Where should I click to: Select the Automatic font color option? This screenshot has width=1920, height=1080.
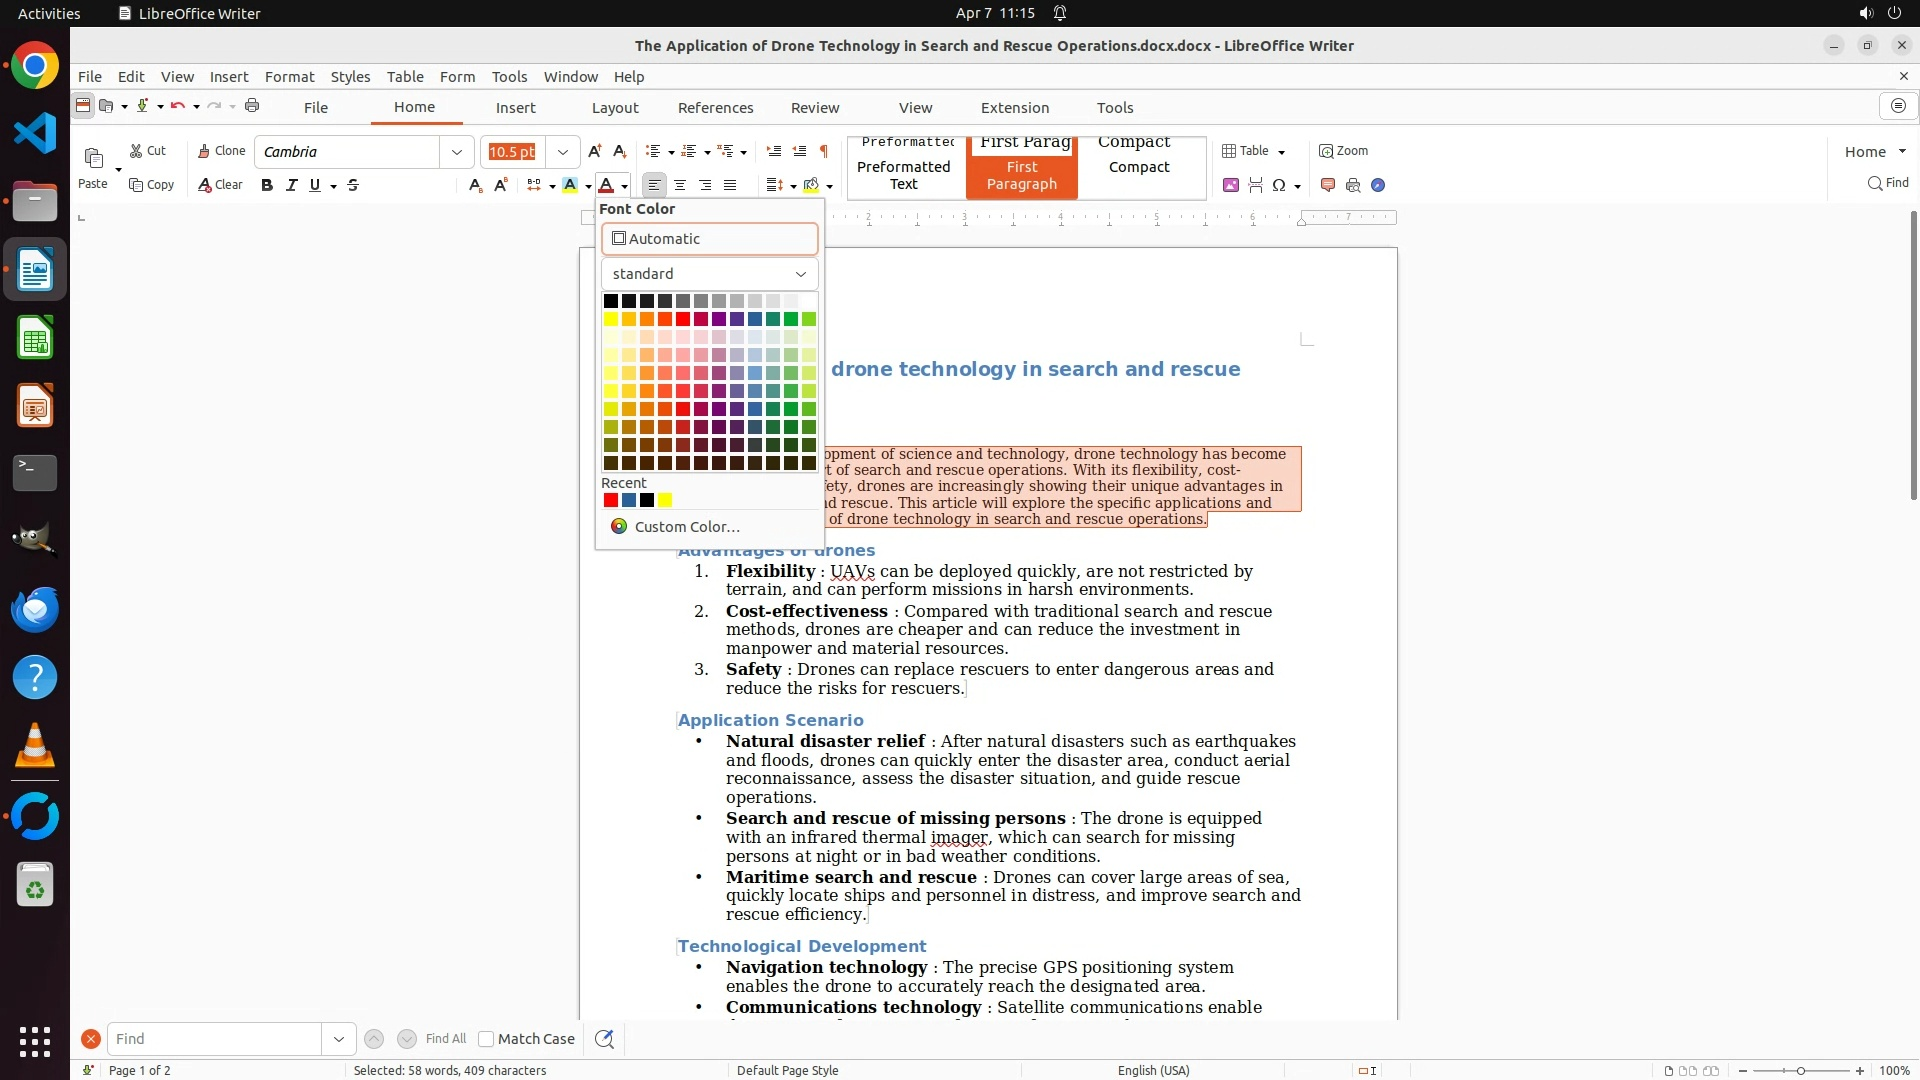709,239
